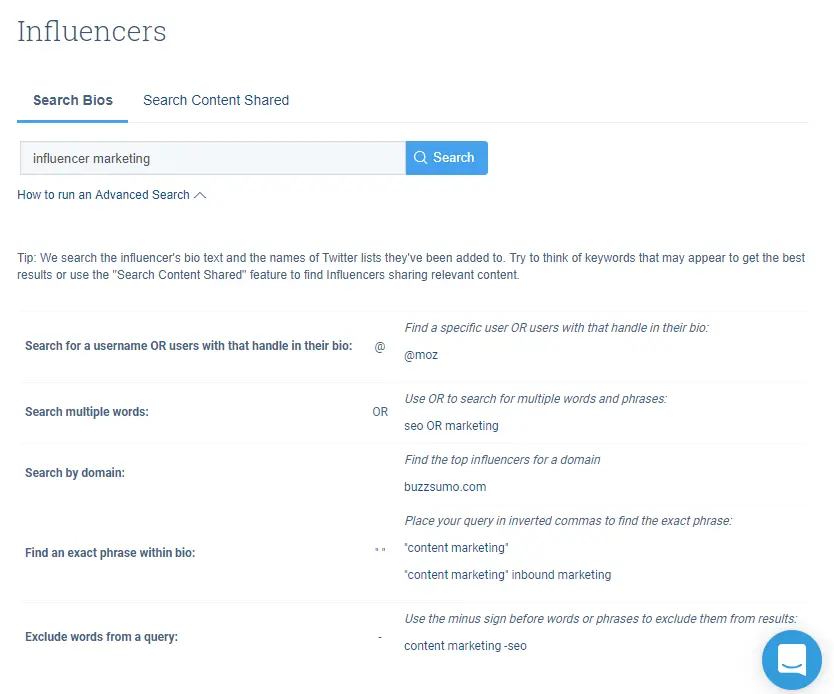Click the Find an exact phrase label
The height and width of the screenshot is (694, 834).
click(x=110, y=552)
